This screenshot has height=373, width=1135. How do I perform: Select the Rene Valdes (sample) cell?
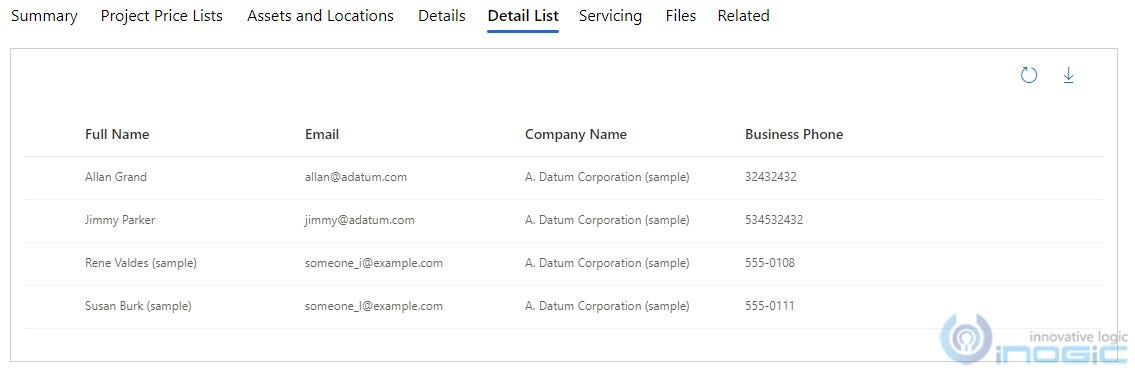pyautogui.click(x=141, y=263)
